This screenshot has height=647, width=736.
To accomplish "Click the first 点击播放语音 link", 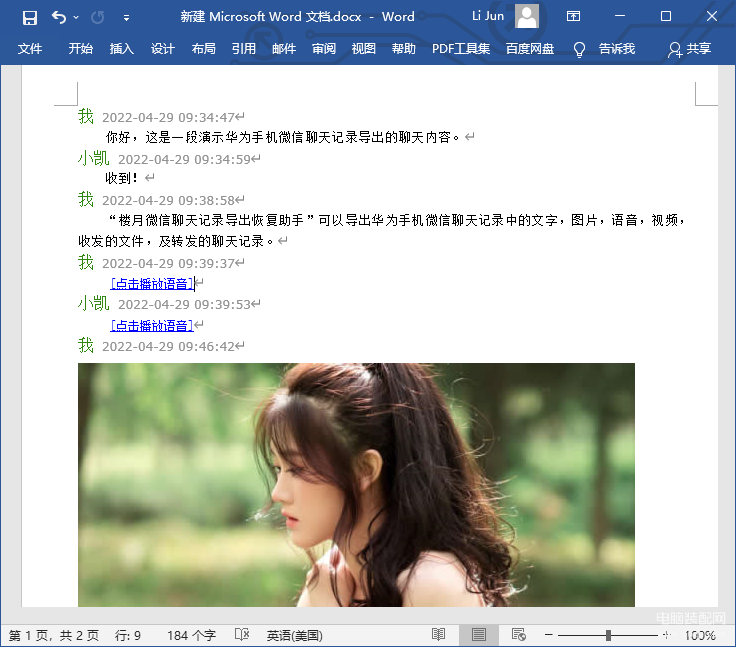I will [152, 284].
